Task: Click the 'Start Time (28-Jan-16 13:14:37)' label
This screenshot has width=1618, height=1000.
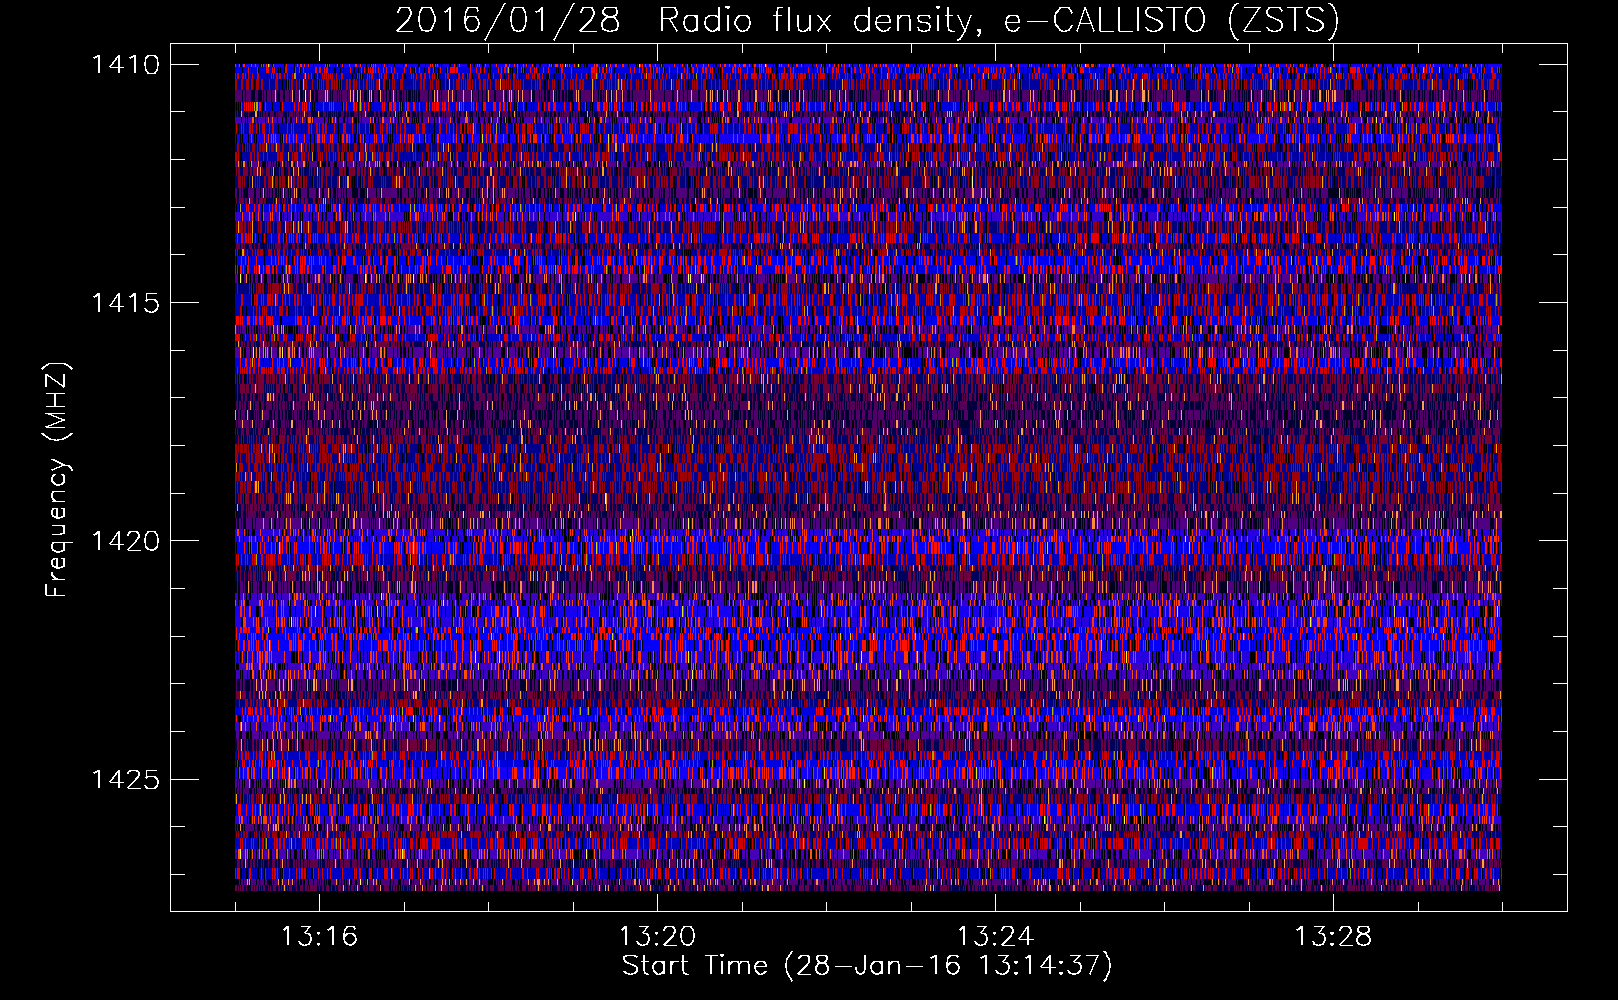Action: (867, 966)
